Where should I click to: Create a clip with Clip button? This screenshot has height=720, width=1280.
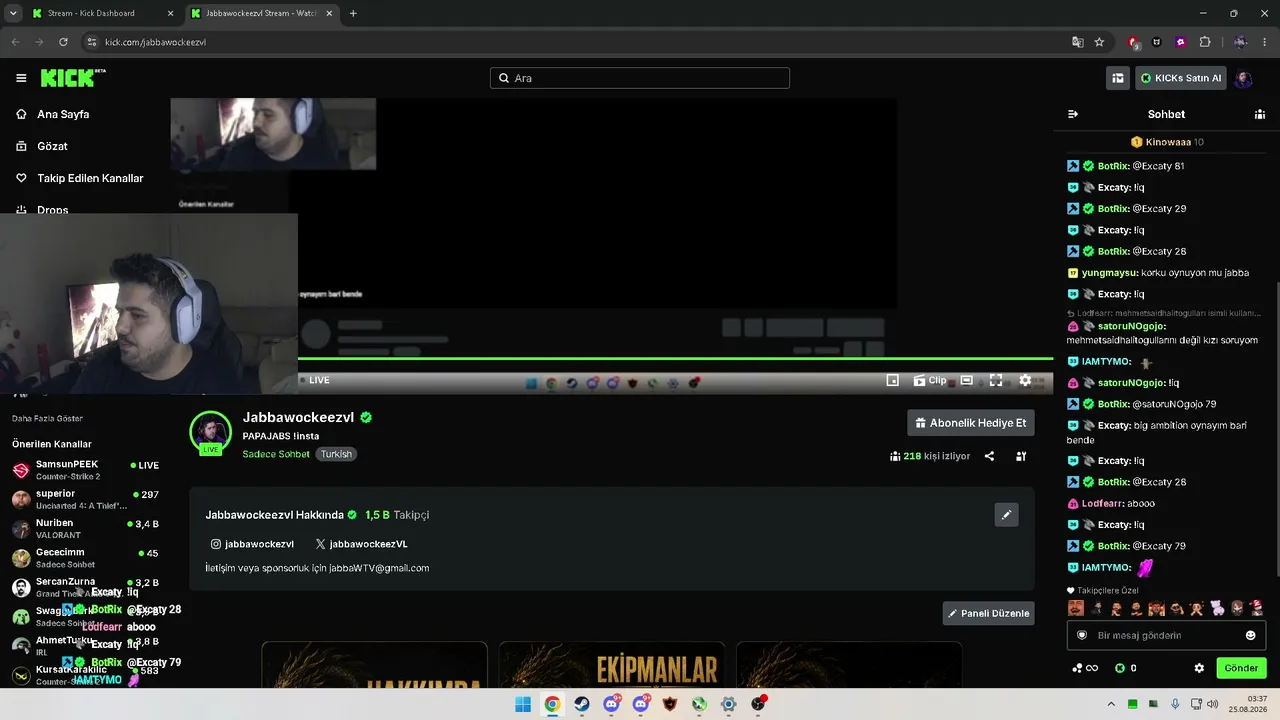(x=929, y=380)
